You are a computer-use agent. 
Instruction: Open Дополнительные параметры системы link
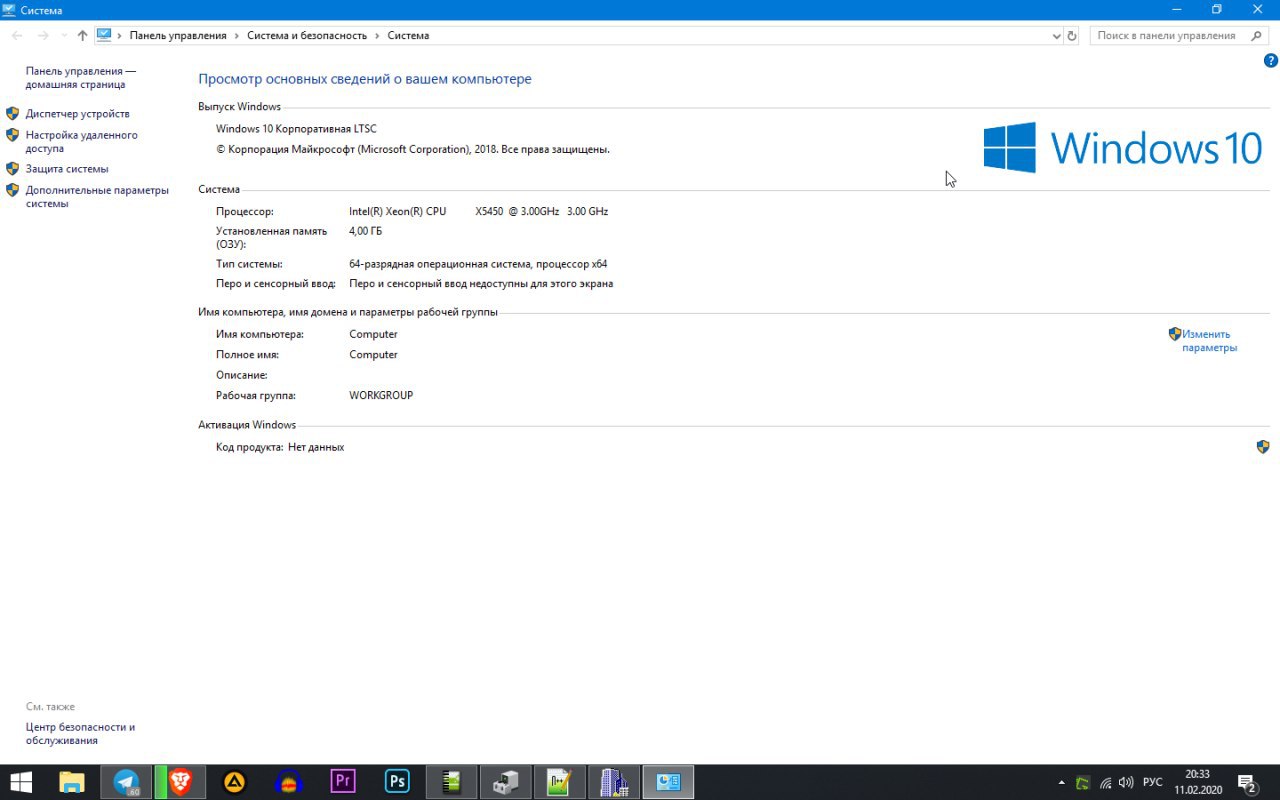(x=97, y=196)
